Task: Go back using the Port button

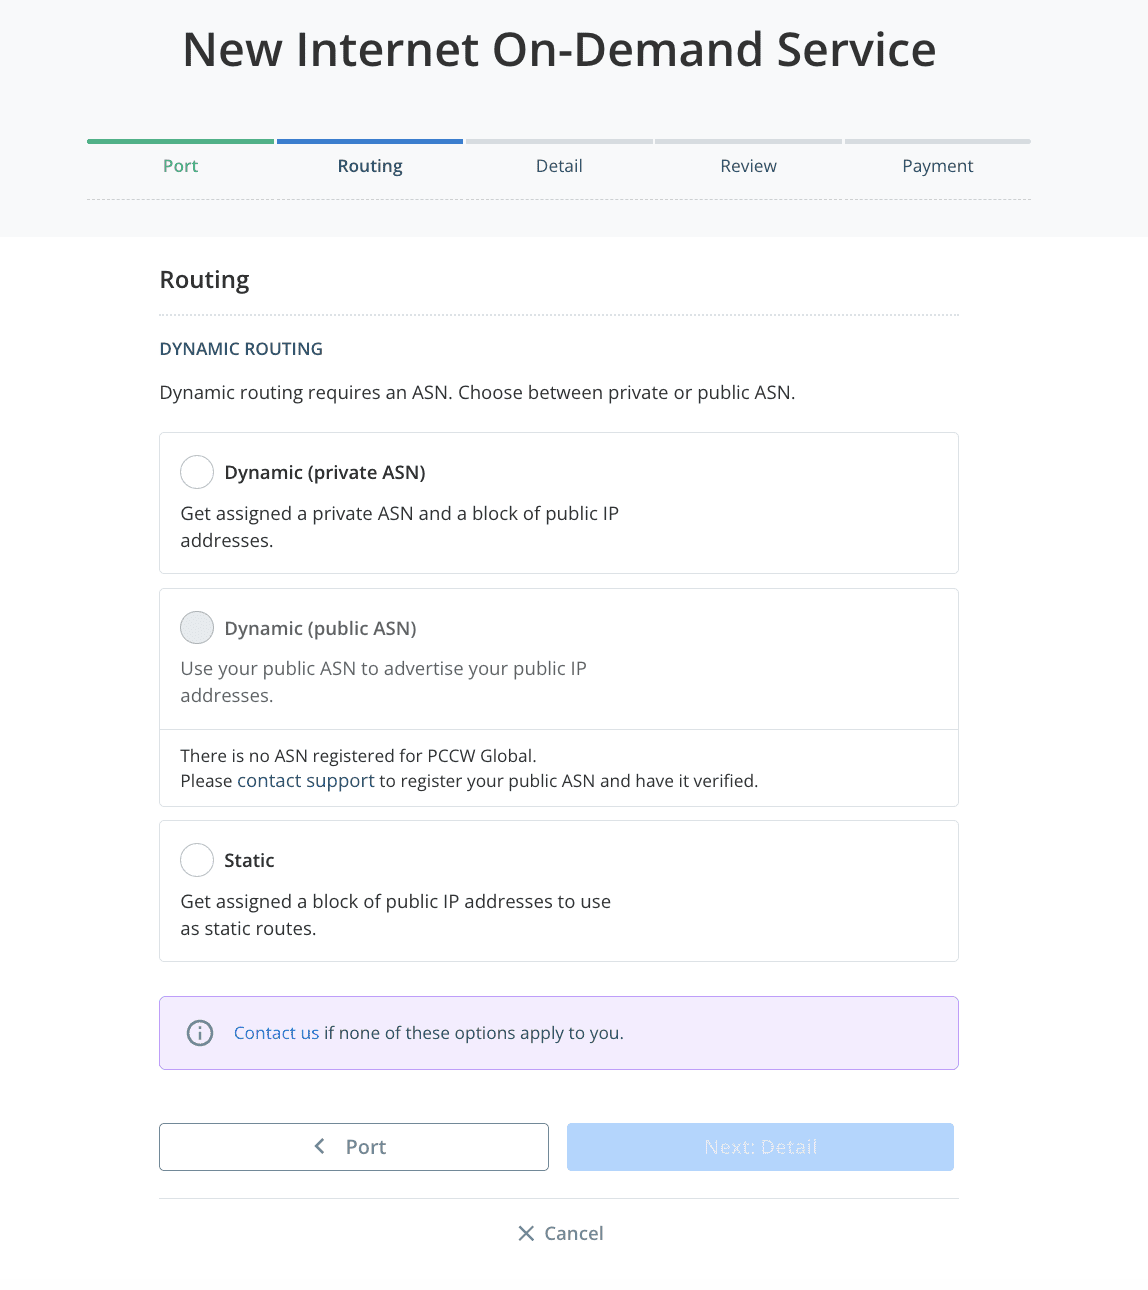Action: point(354,1147)
